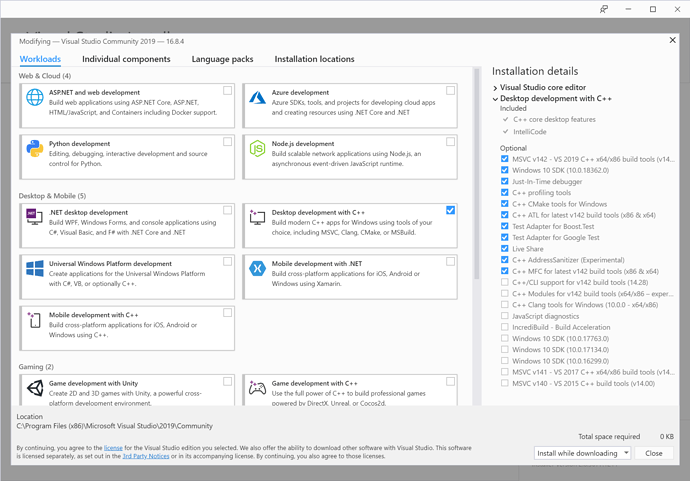
Task: Click the Azure development logo icon
Action: [x=257, y=97]
